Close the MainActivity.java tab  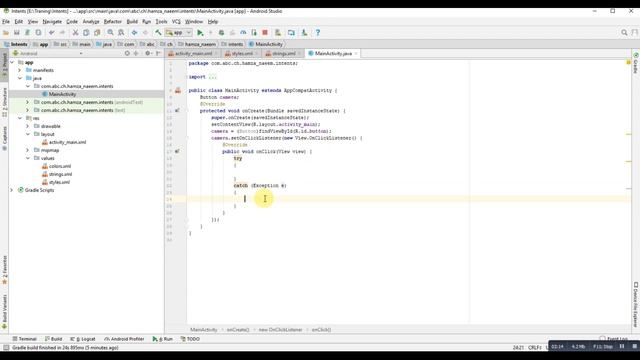356,53
